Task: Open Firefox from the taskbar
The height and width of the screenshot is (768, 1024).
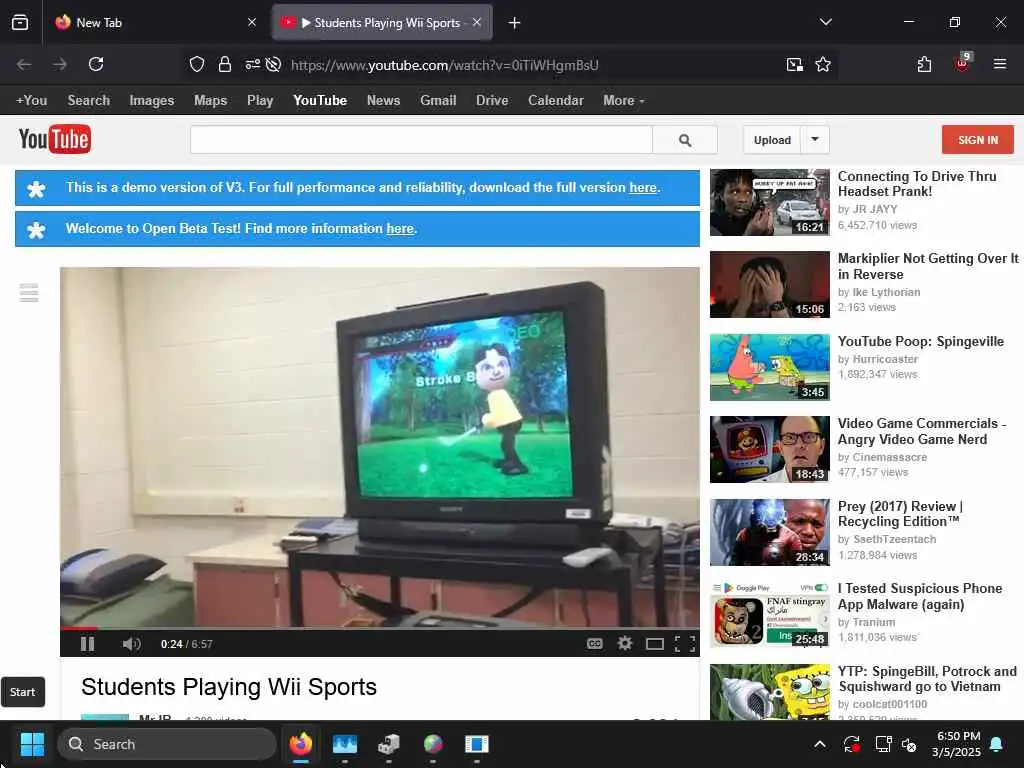Action: [301, 744]
